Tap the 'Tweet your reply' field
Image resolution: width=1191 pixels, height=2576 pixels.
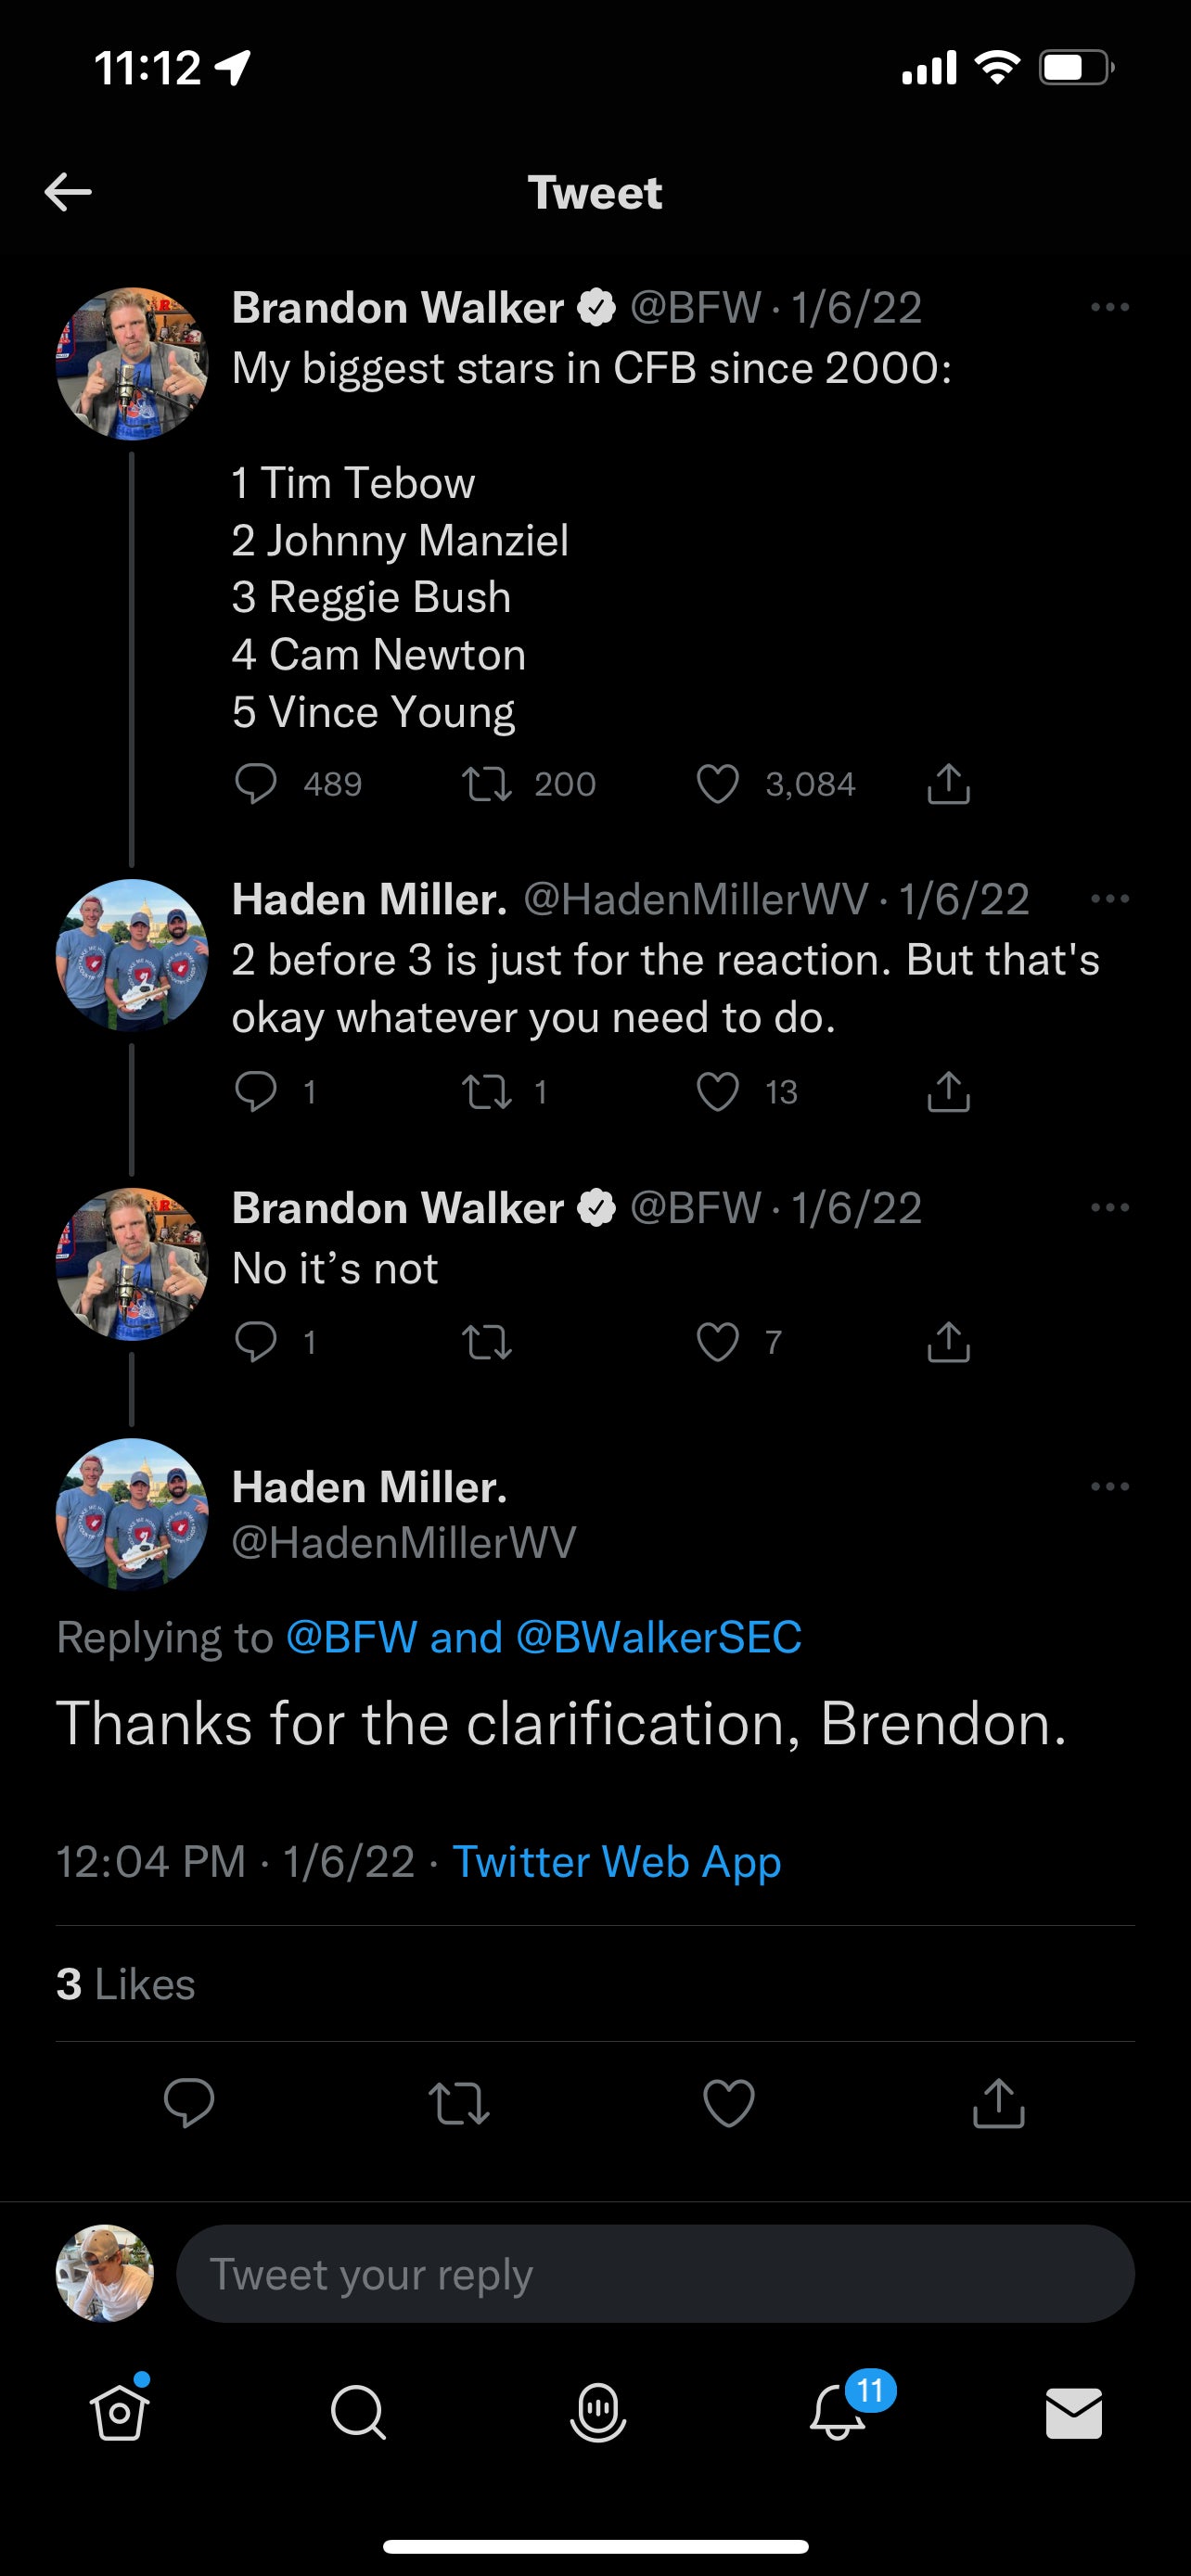point(655,2273)
